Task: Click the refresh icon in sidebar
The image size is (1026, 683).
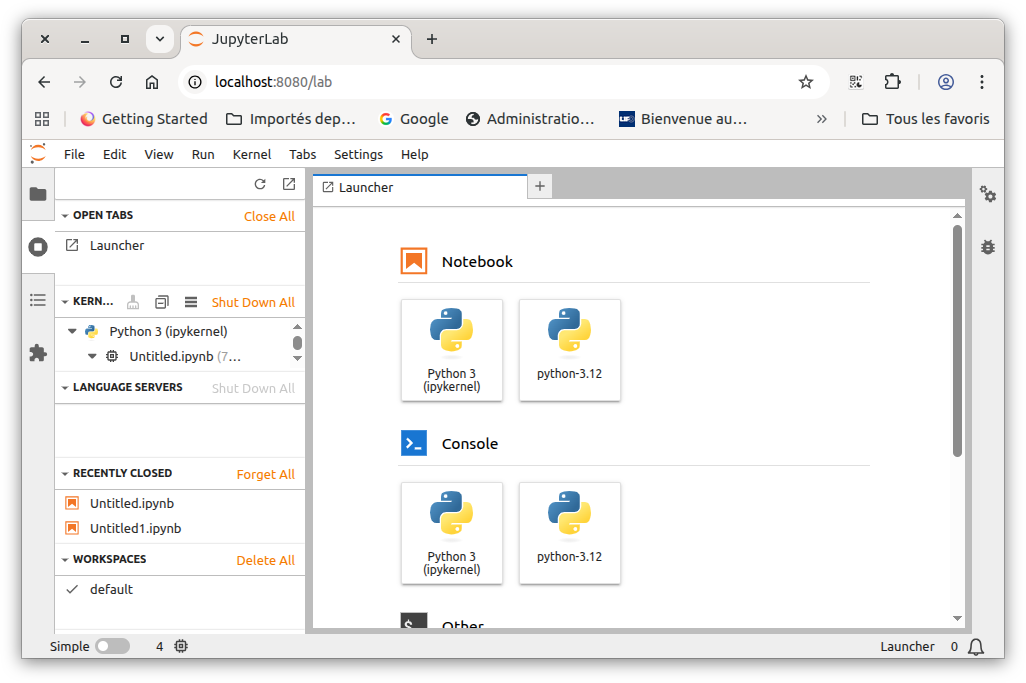Action: [260, 184]
